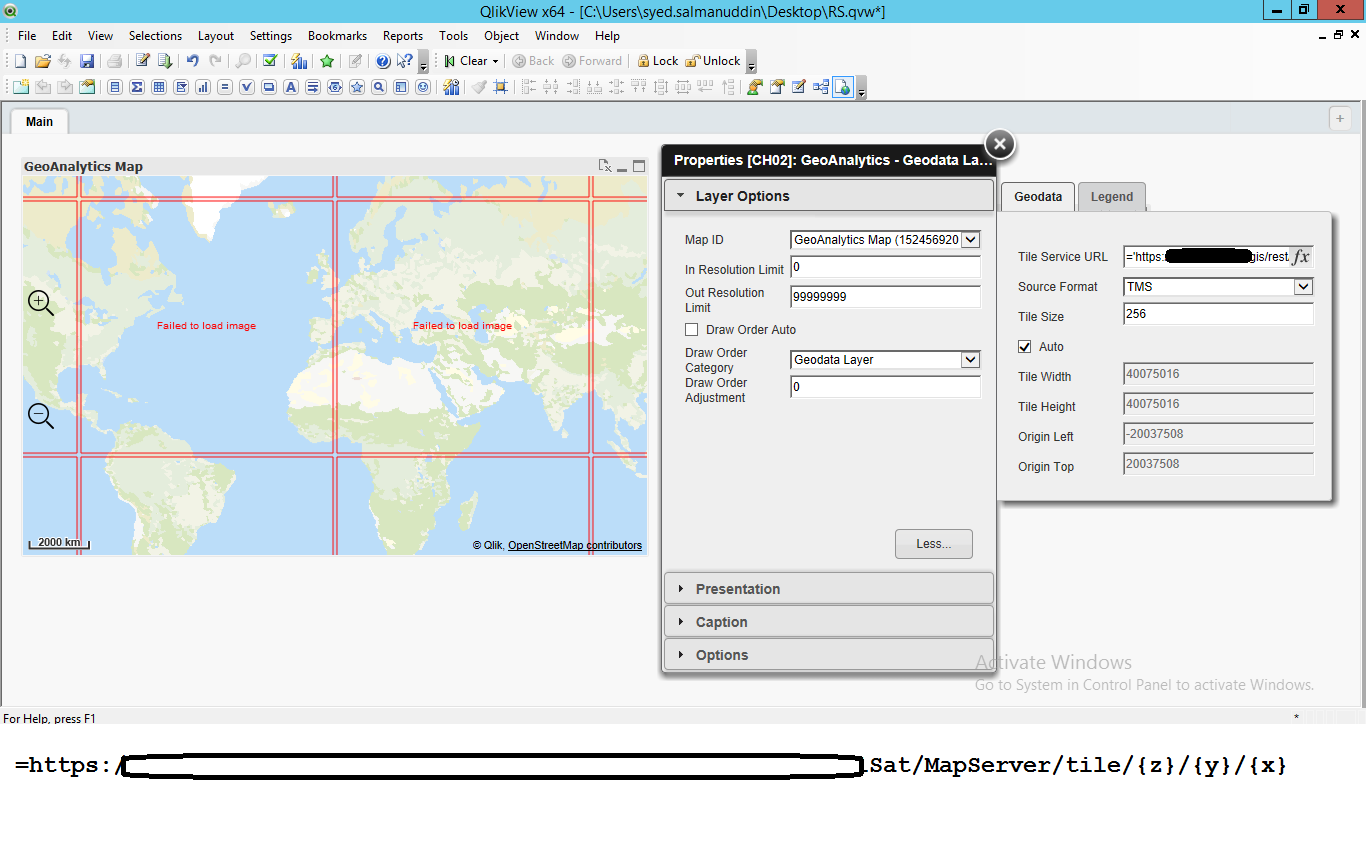The width and height of the screenshot is (1366, 844).
Task: Open User Preferences icon
Action: (753, 87)
